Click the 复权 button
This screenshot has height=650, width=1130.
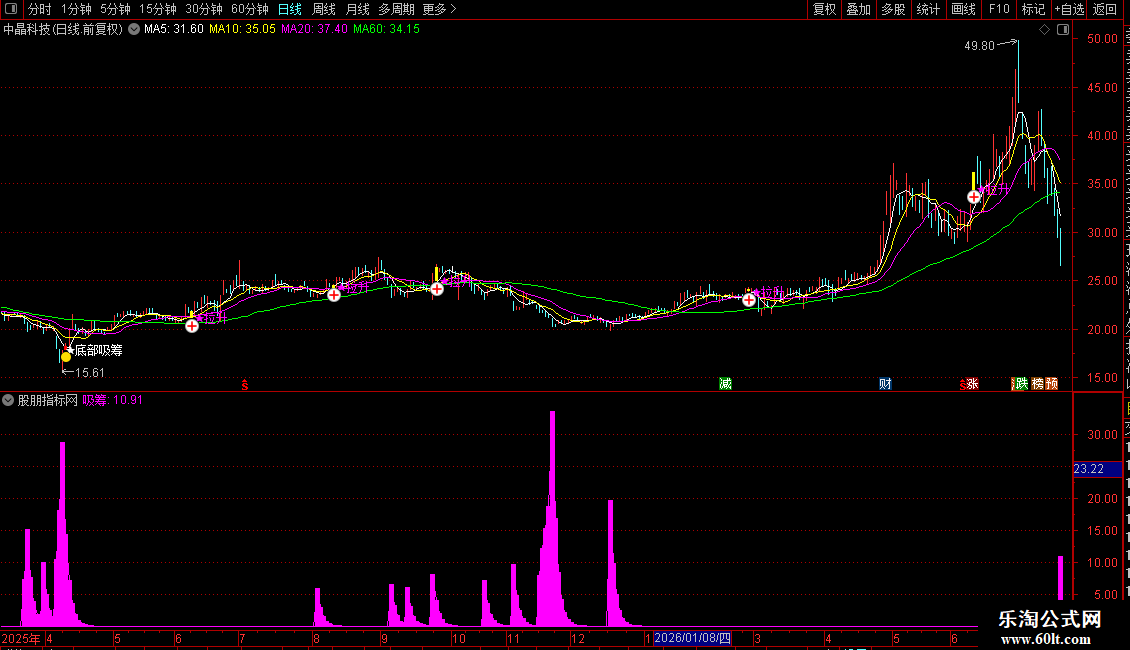(824, 9)
